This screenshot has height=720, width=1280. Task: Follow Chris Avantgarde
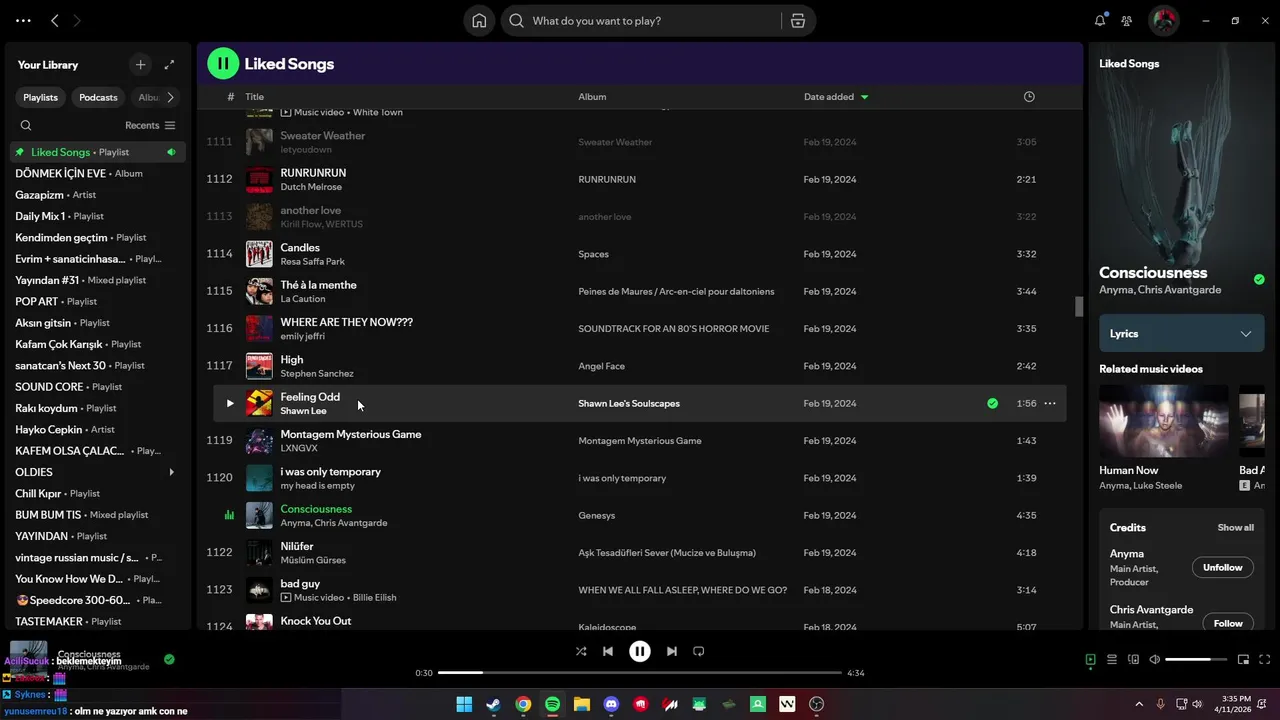[1228, 622]
